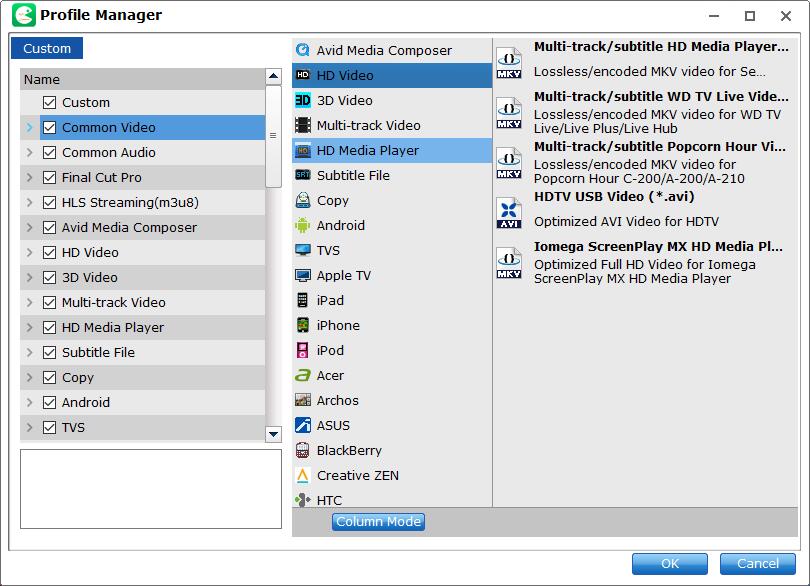810x586 pixels.
Task: Click the green Android robot icon
Action: point(303,225)
